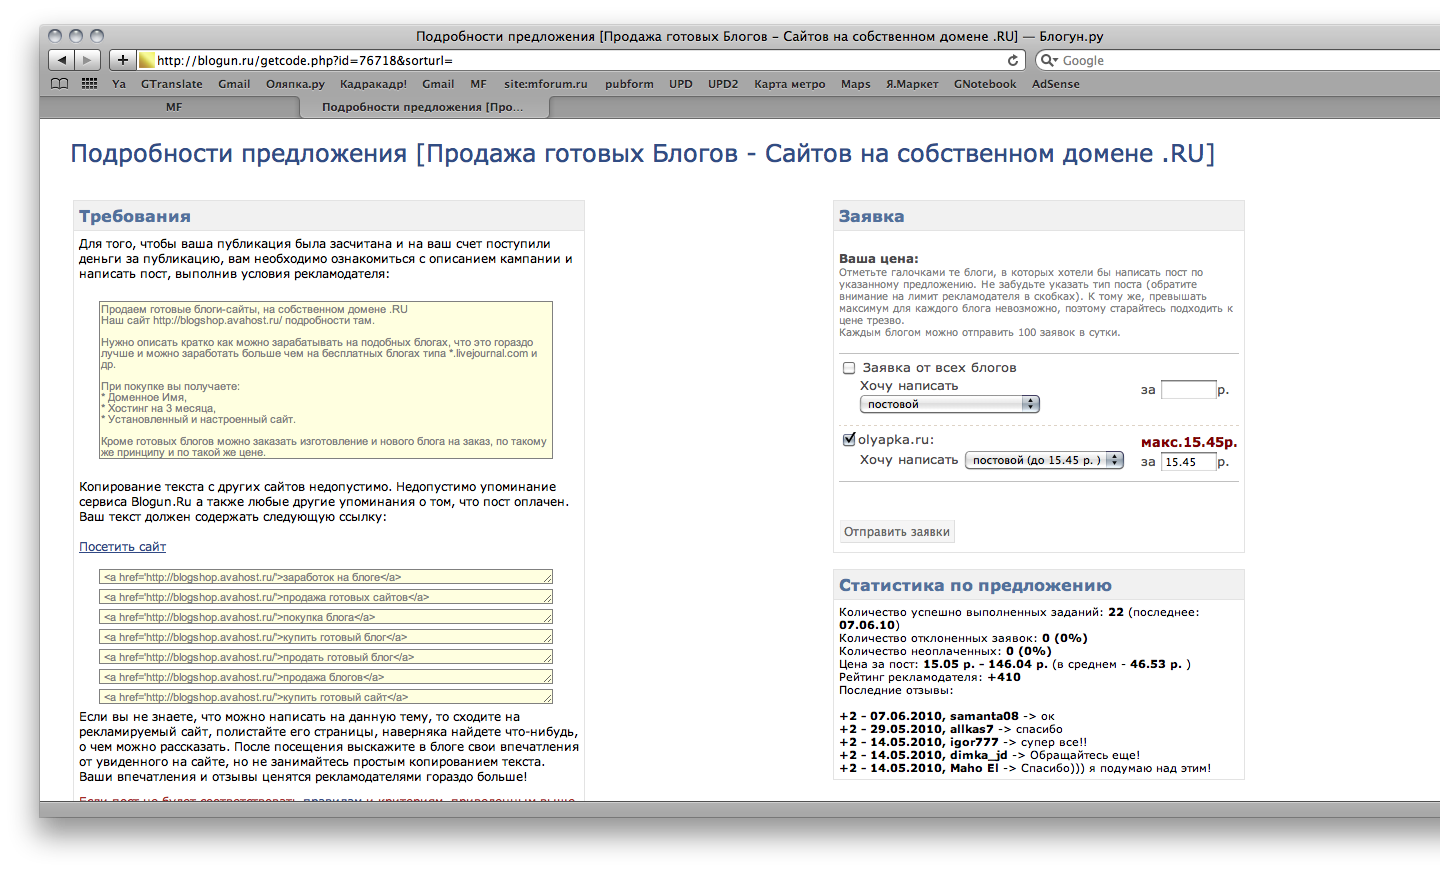Screen dimensions: 1440x872
Task: Open the UPD2 bookmark
Action: (723, 84)
